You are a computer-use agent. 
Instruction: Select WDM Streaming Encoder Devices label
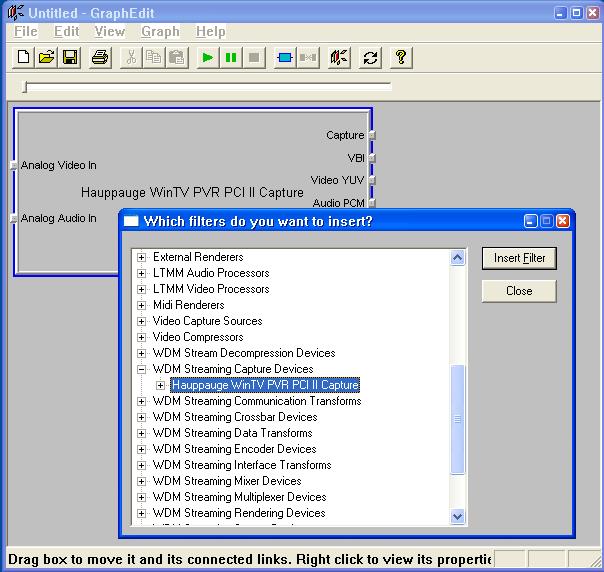click(235, 449)
